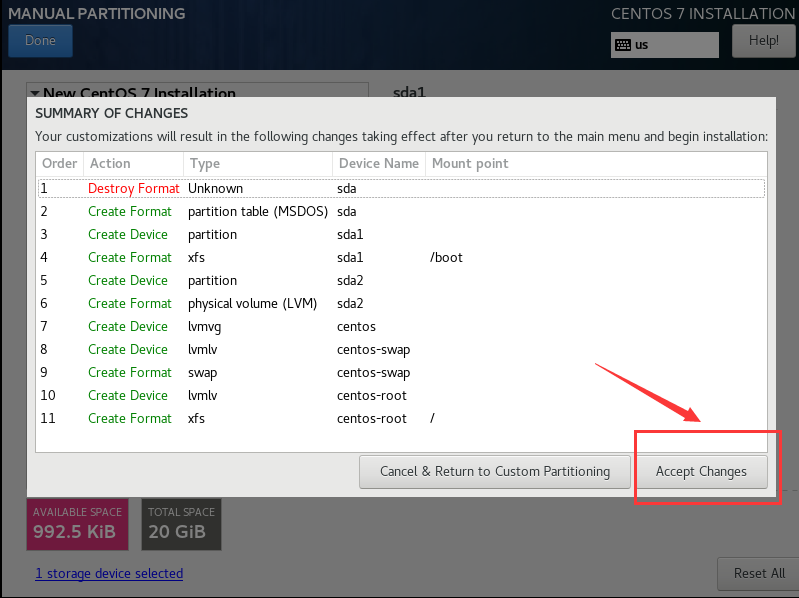
Task: Select the /boot mount point cell
Action: (446, 258)
